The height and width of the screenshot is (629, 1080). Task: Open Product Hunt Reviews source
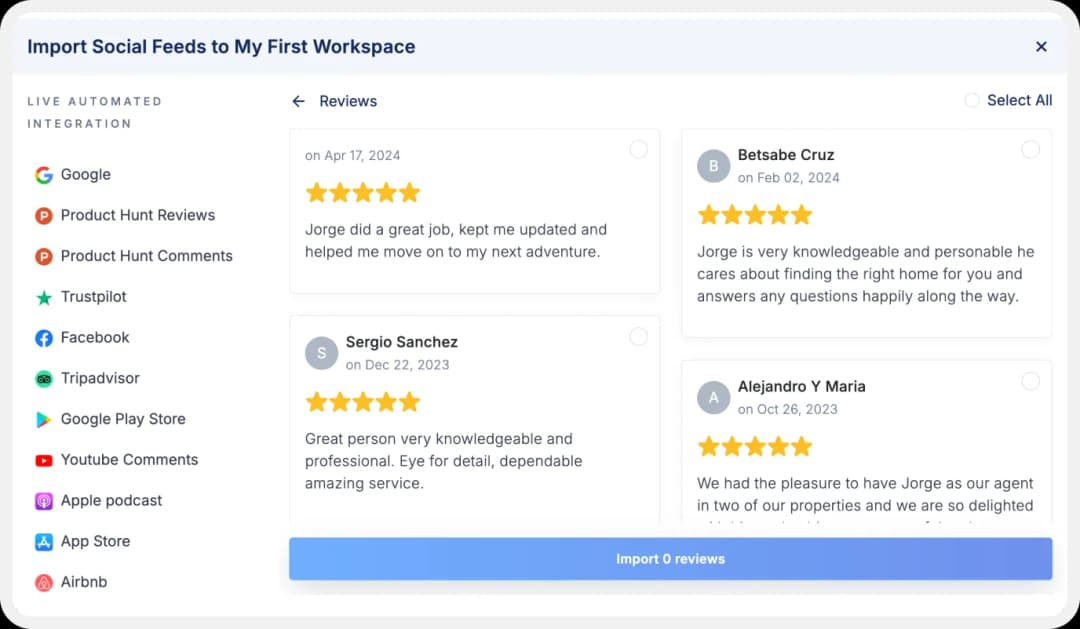click(x=137, y=215)
